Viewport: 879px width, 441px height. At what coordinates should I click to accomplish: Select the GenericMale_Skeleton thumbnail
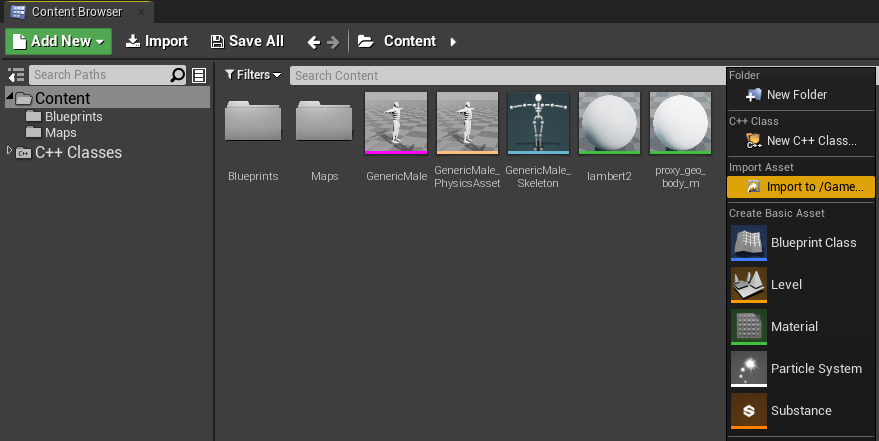[538, 124]
